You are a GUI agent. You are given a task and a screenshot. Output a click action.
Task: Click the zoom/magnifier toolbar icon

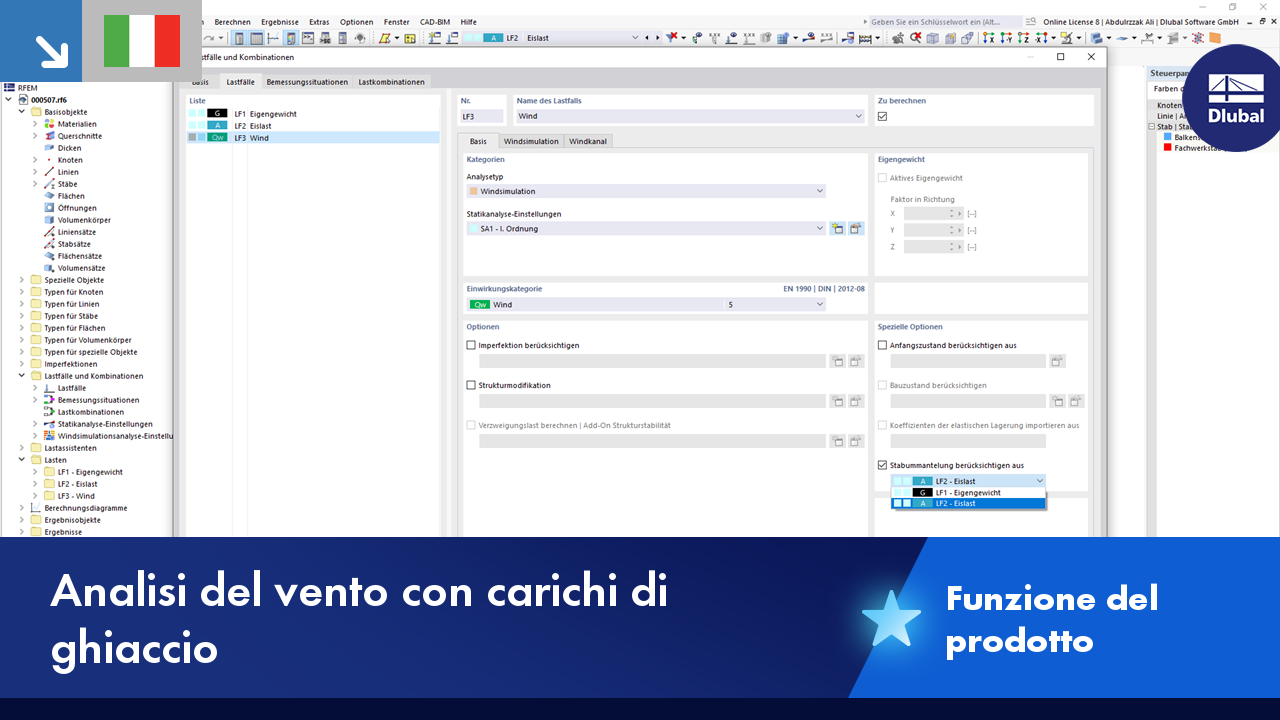pyautogui.click(x=896, y=38)
